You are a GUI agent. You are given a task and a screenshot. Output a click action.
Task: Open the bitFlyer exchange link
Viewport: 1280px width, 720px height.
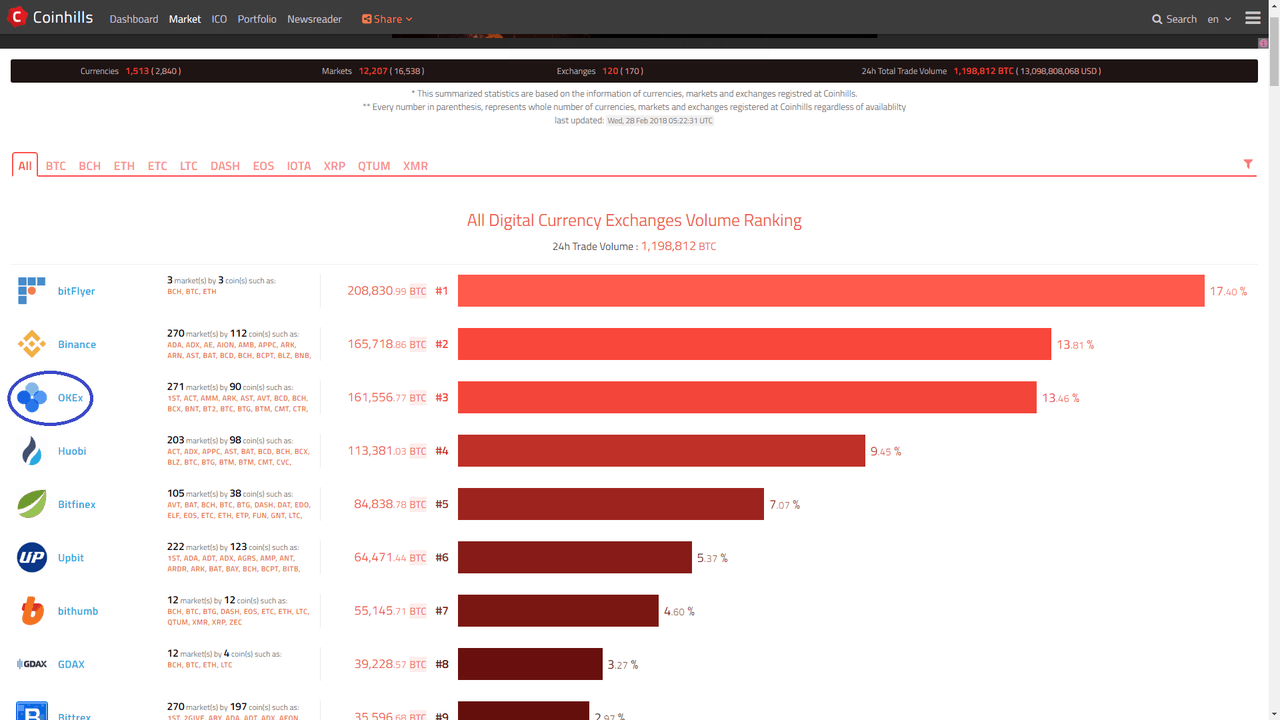click(76, 291)
